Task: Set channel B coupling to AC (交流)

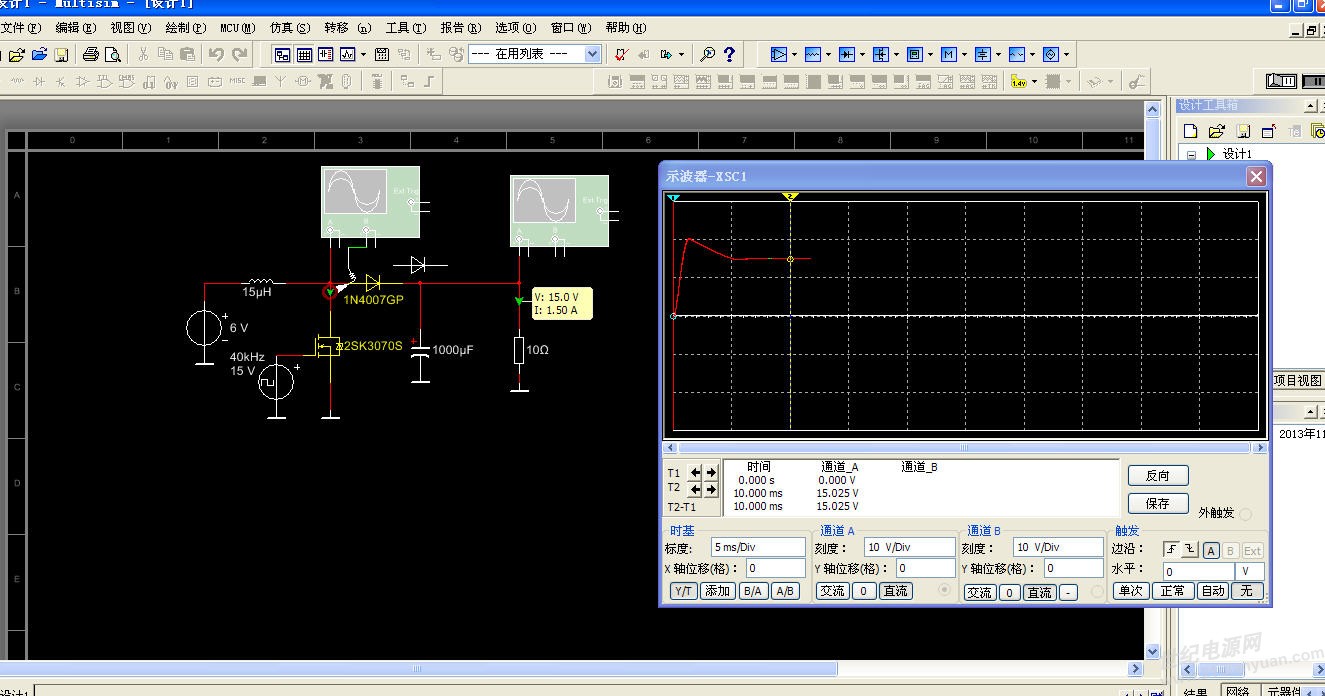Action: coord(980,592)
